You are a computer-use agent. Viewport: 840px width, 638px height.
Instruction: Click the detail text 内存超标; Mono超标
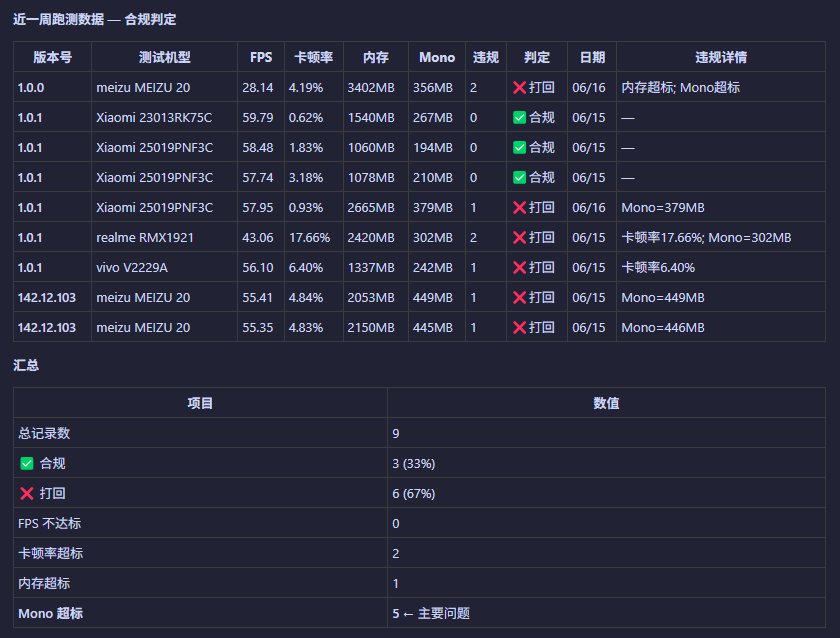coord(681,87)
